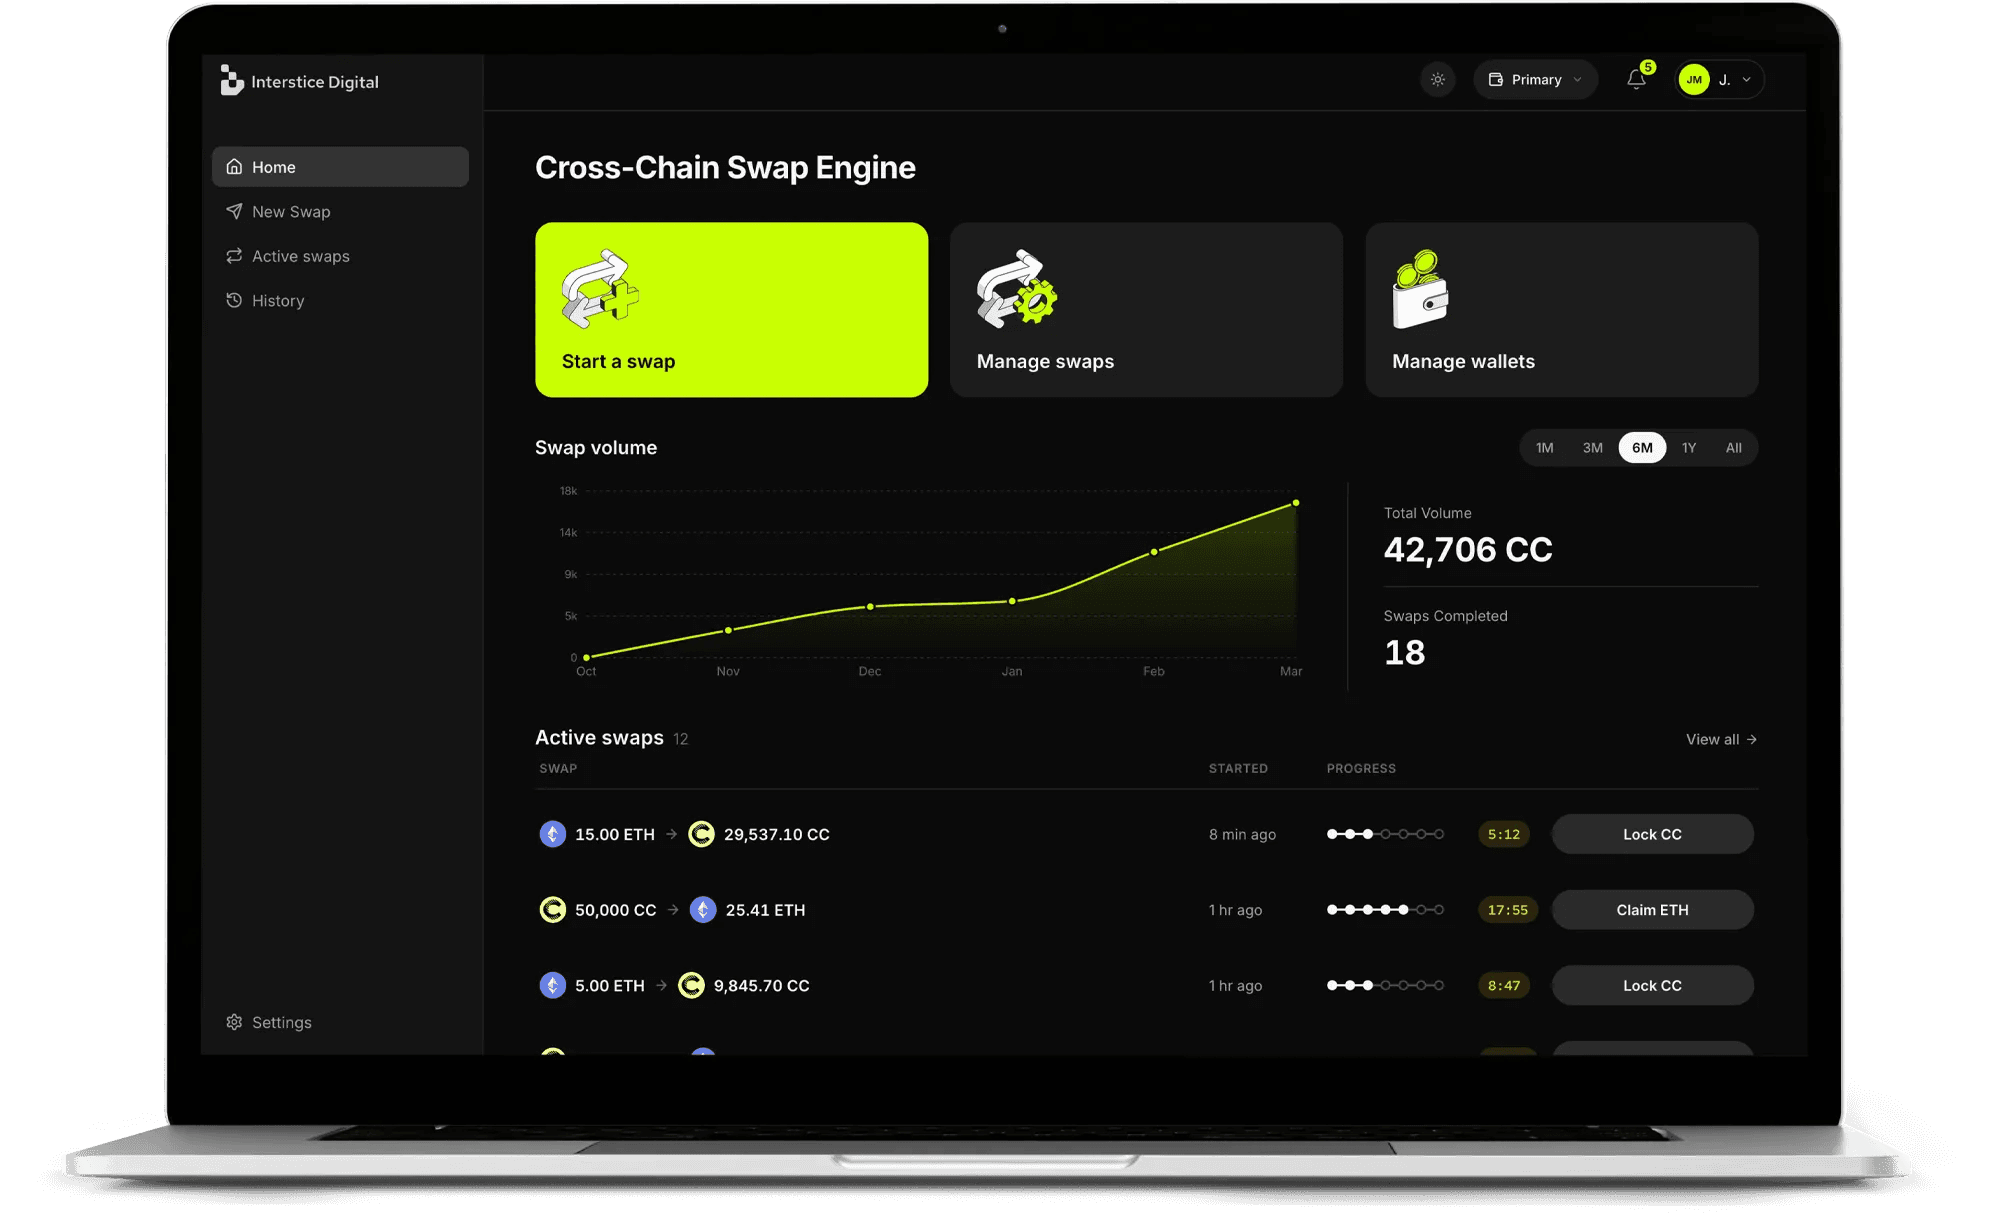The image size is (2000, 1217).
Task: Click the JM avatar circle
Action: (1694, 80)
